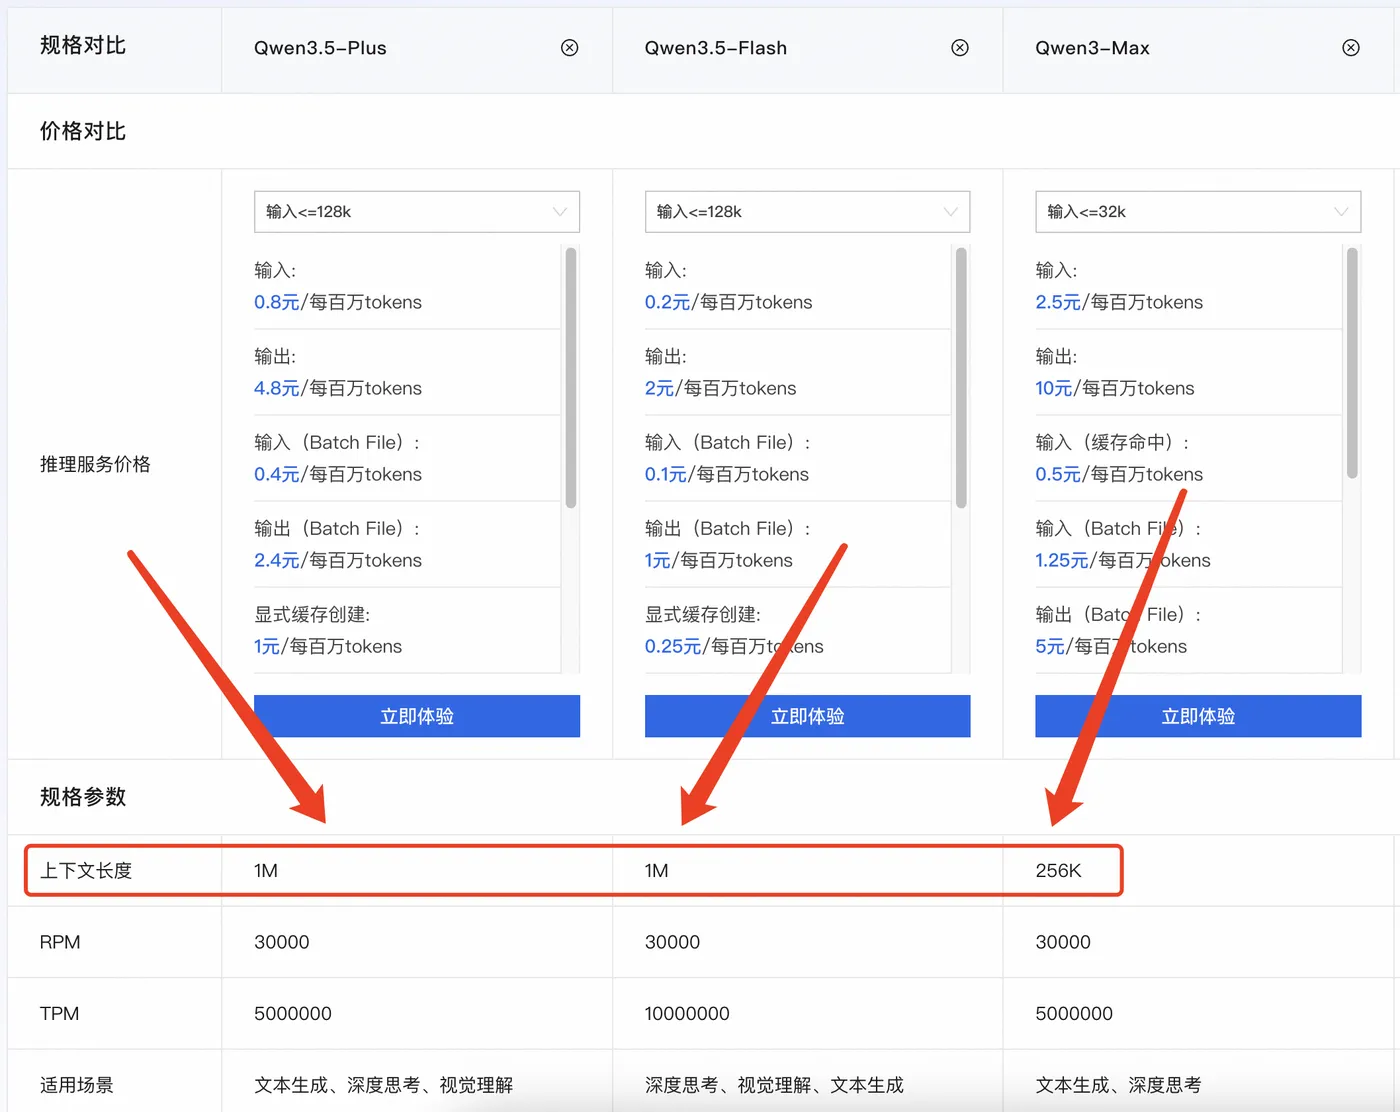Click the TPM row label
Viewport: 1400px width, 1112px height.
pyautogui.click(x=59, y=1014)
